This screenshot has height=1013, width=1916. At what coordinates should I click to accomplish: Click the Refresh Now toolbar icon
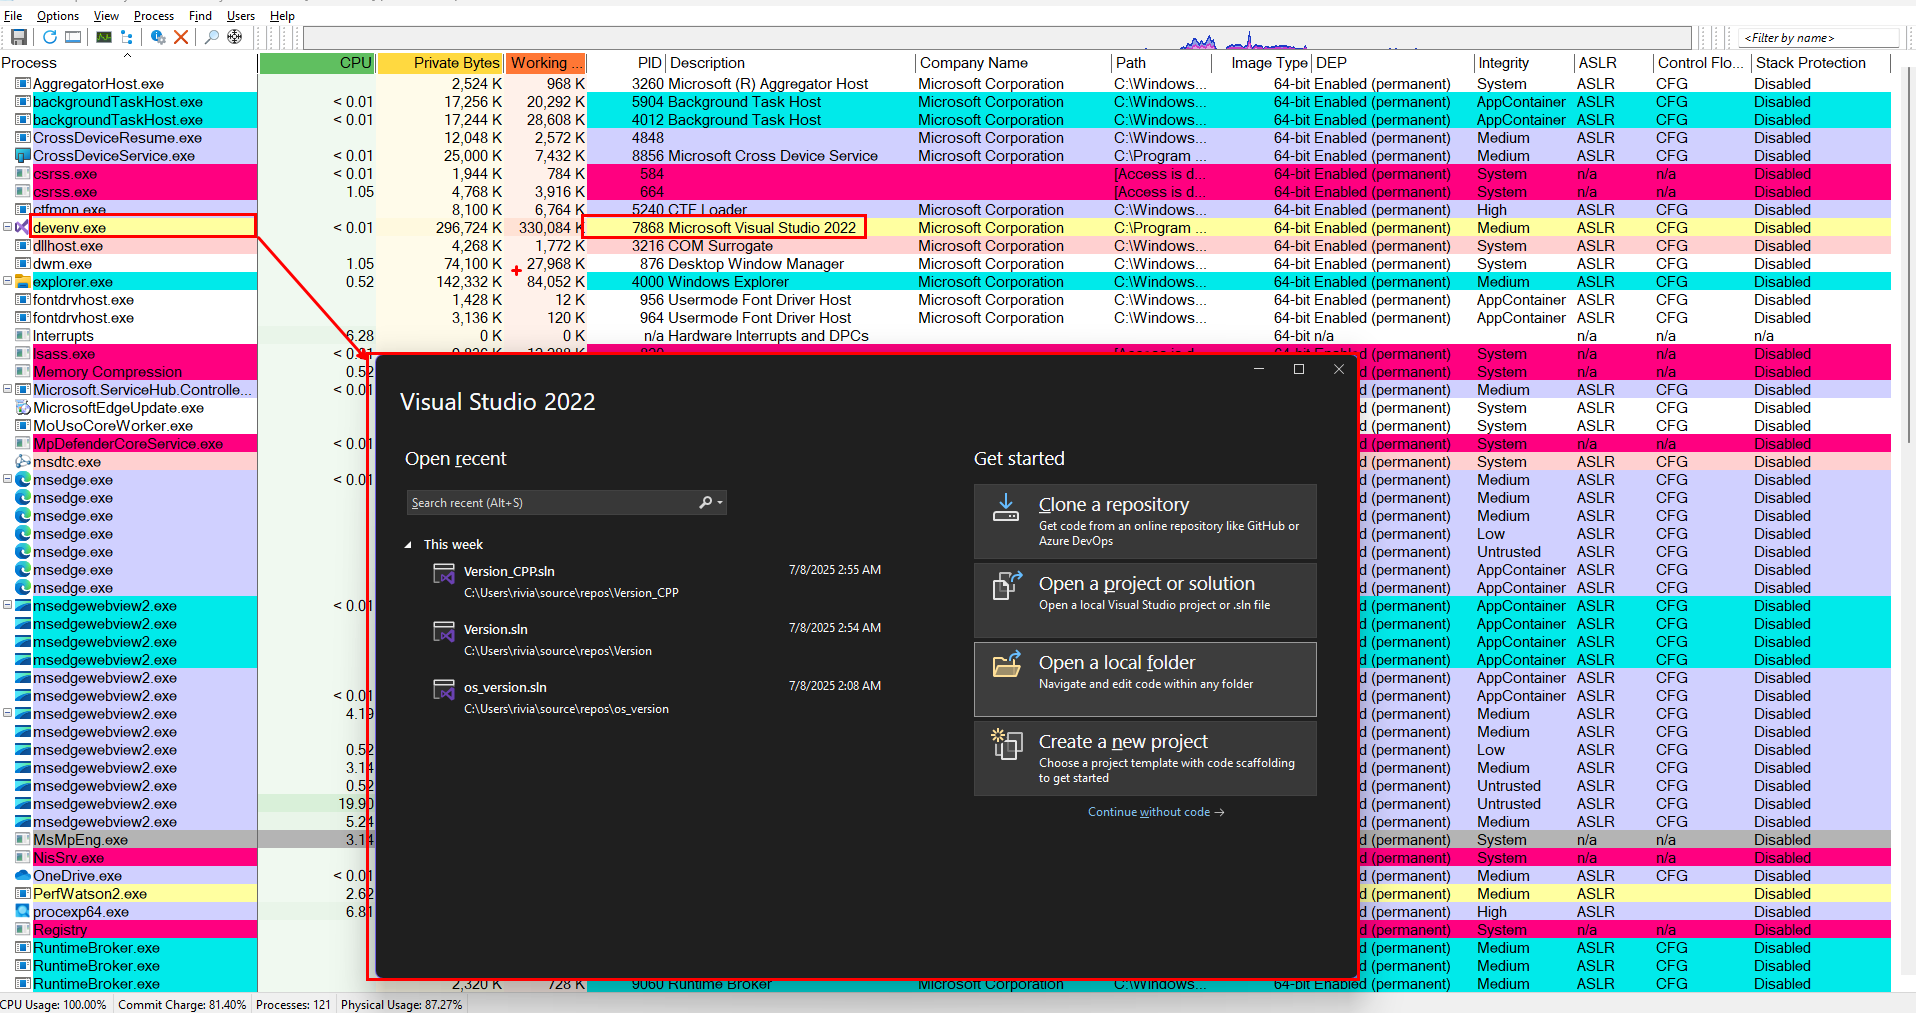pos(49,37)
